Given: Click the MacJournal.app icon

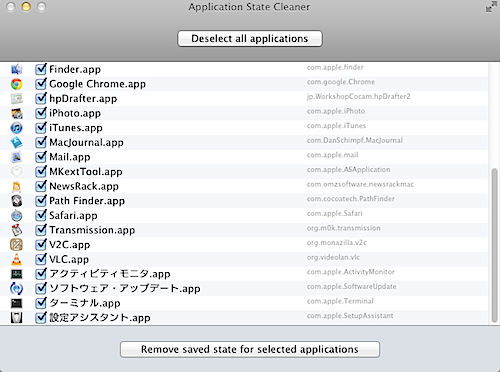Looking at the screenshot, I should point(16,143).
